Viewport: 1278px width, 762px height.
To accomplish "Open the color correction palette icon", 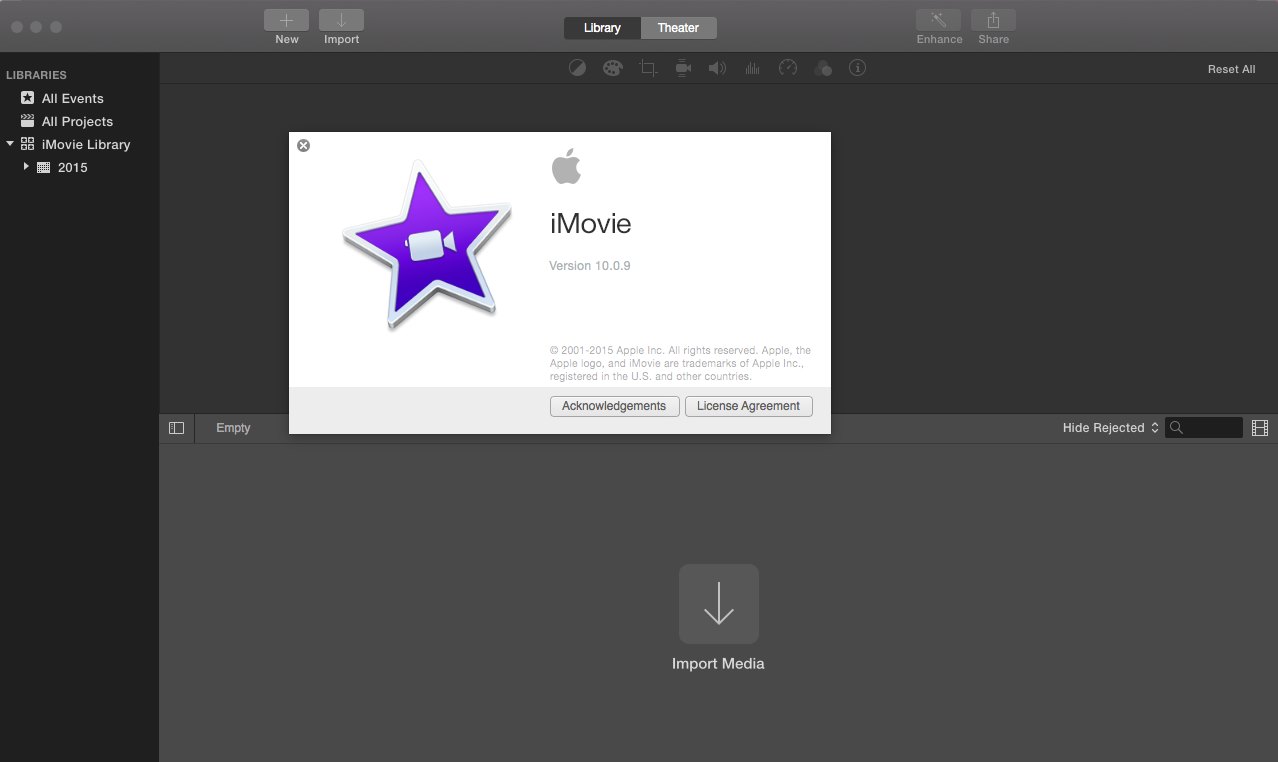I will (612, 68).
